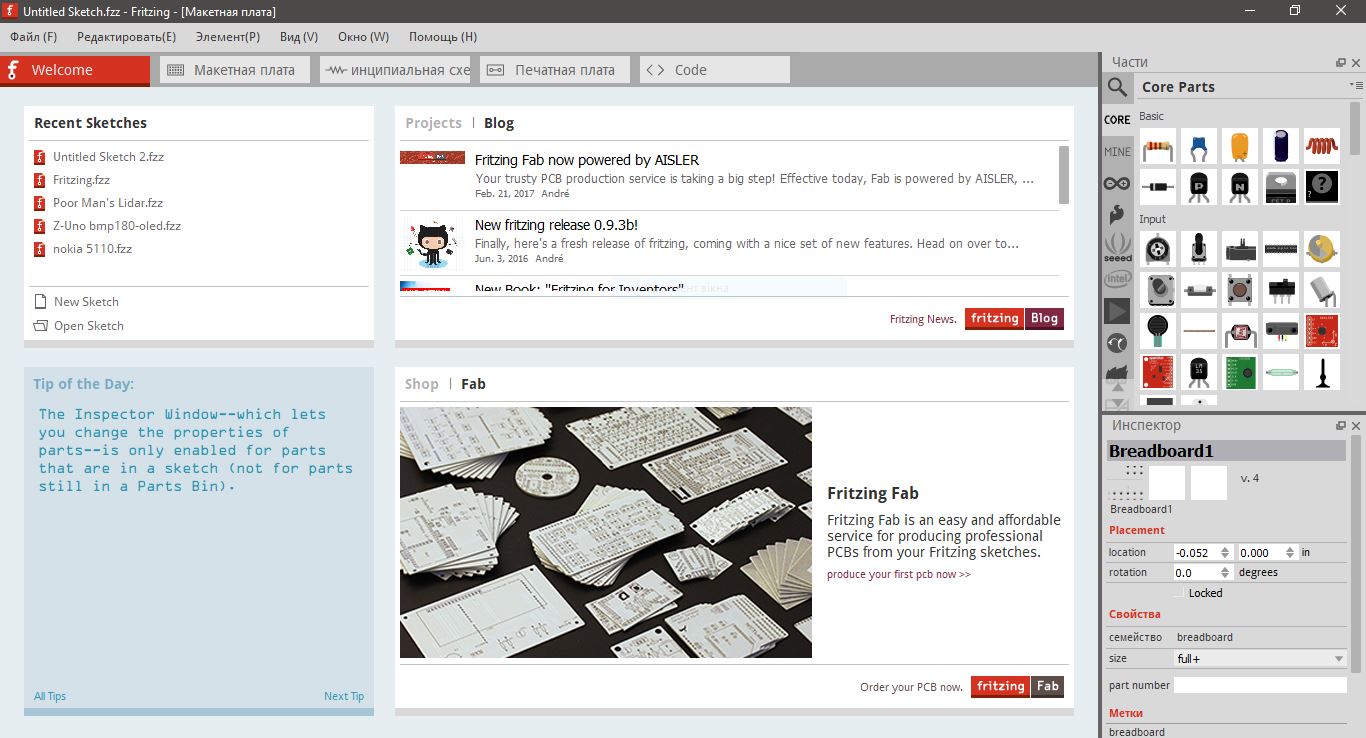Switch to the Макетная плата tab

pos(235,70)
